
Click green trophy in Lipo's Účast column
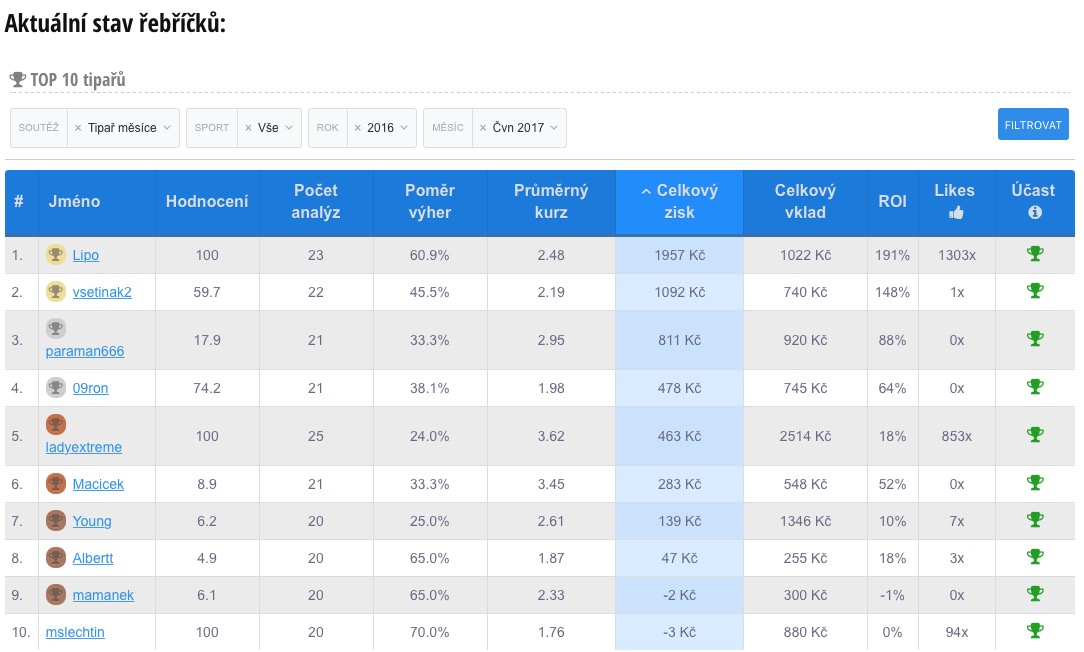[1035, 254]
